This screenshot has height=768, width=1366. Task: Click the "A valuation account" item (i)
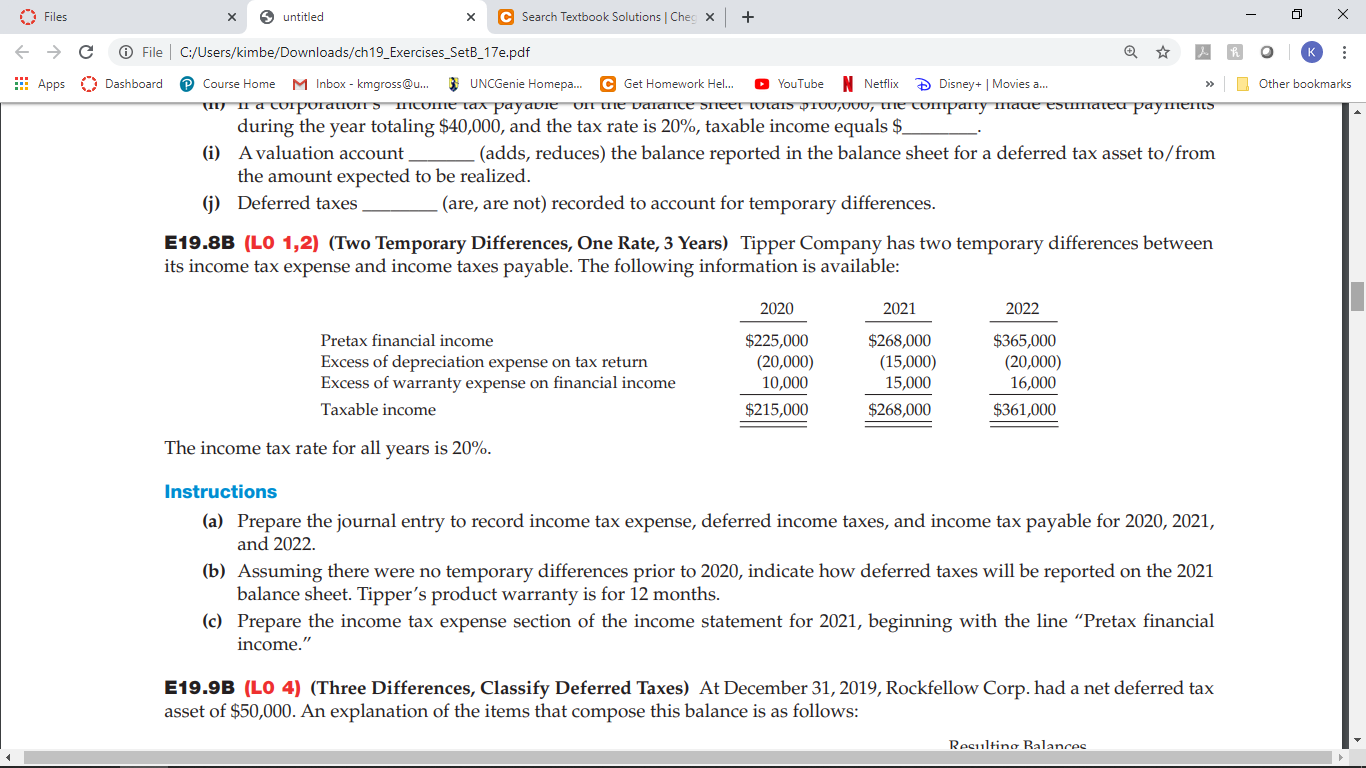pos(709,165)
